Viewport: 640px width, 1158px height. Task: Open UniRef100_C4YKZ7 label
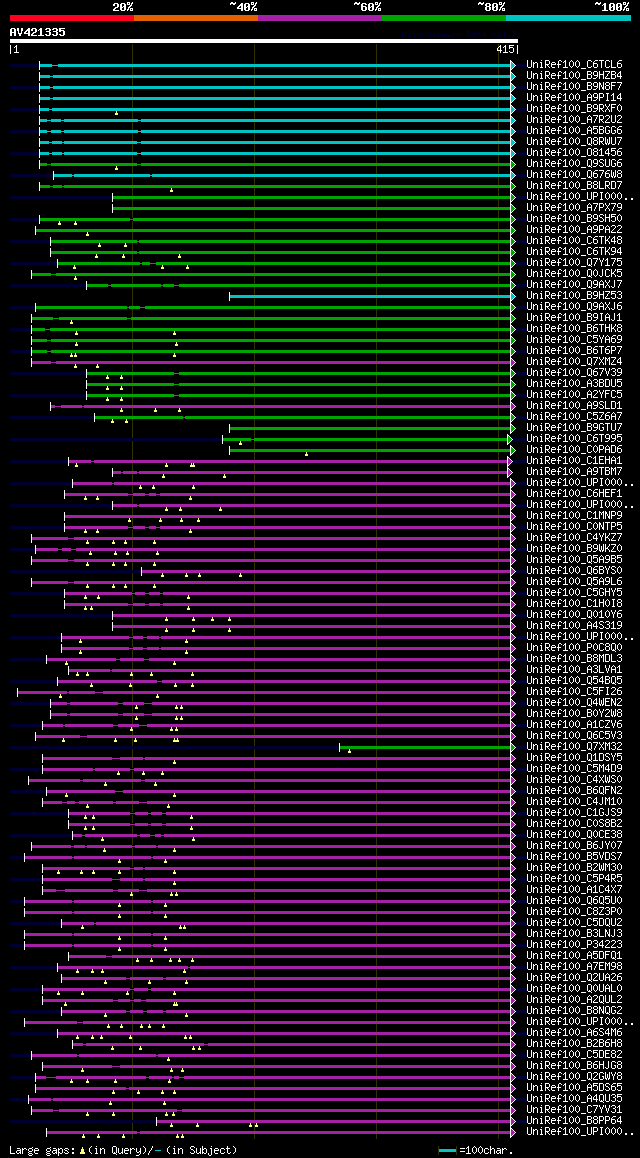574,538
